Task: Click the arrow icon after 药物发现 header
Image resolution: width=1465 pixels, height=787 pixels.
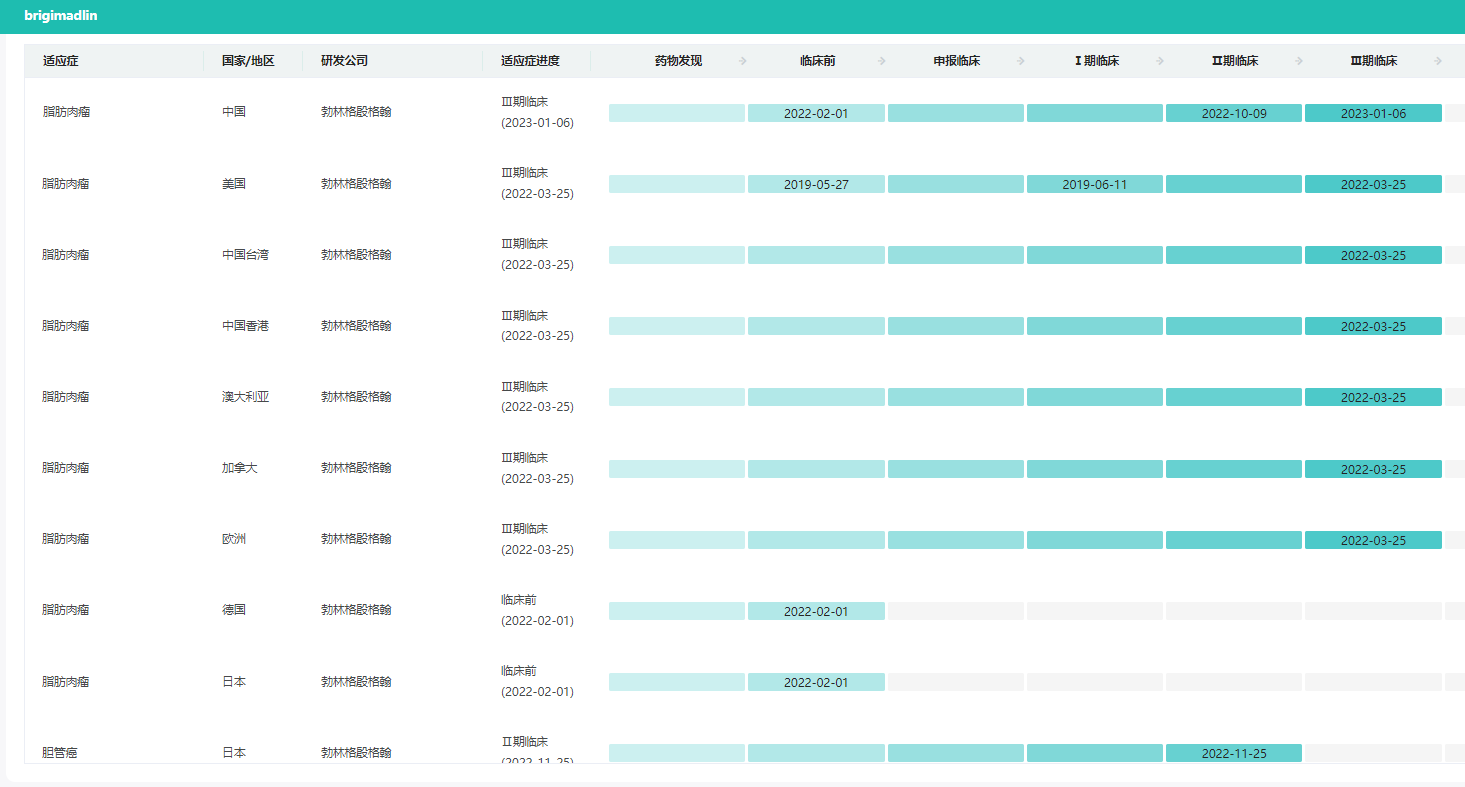Action: 742,61
